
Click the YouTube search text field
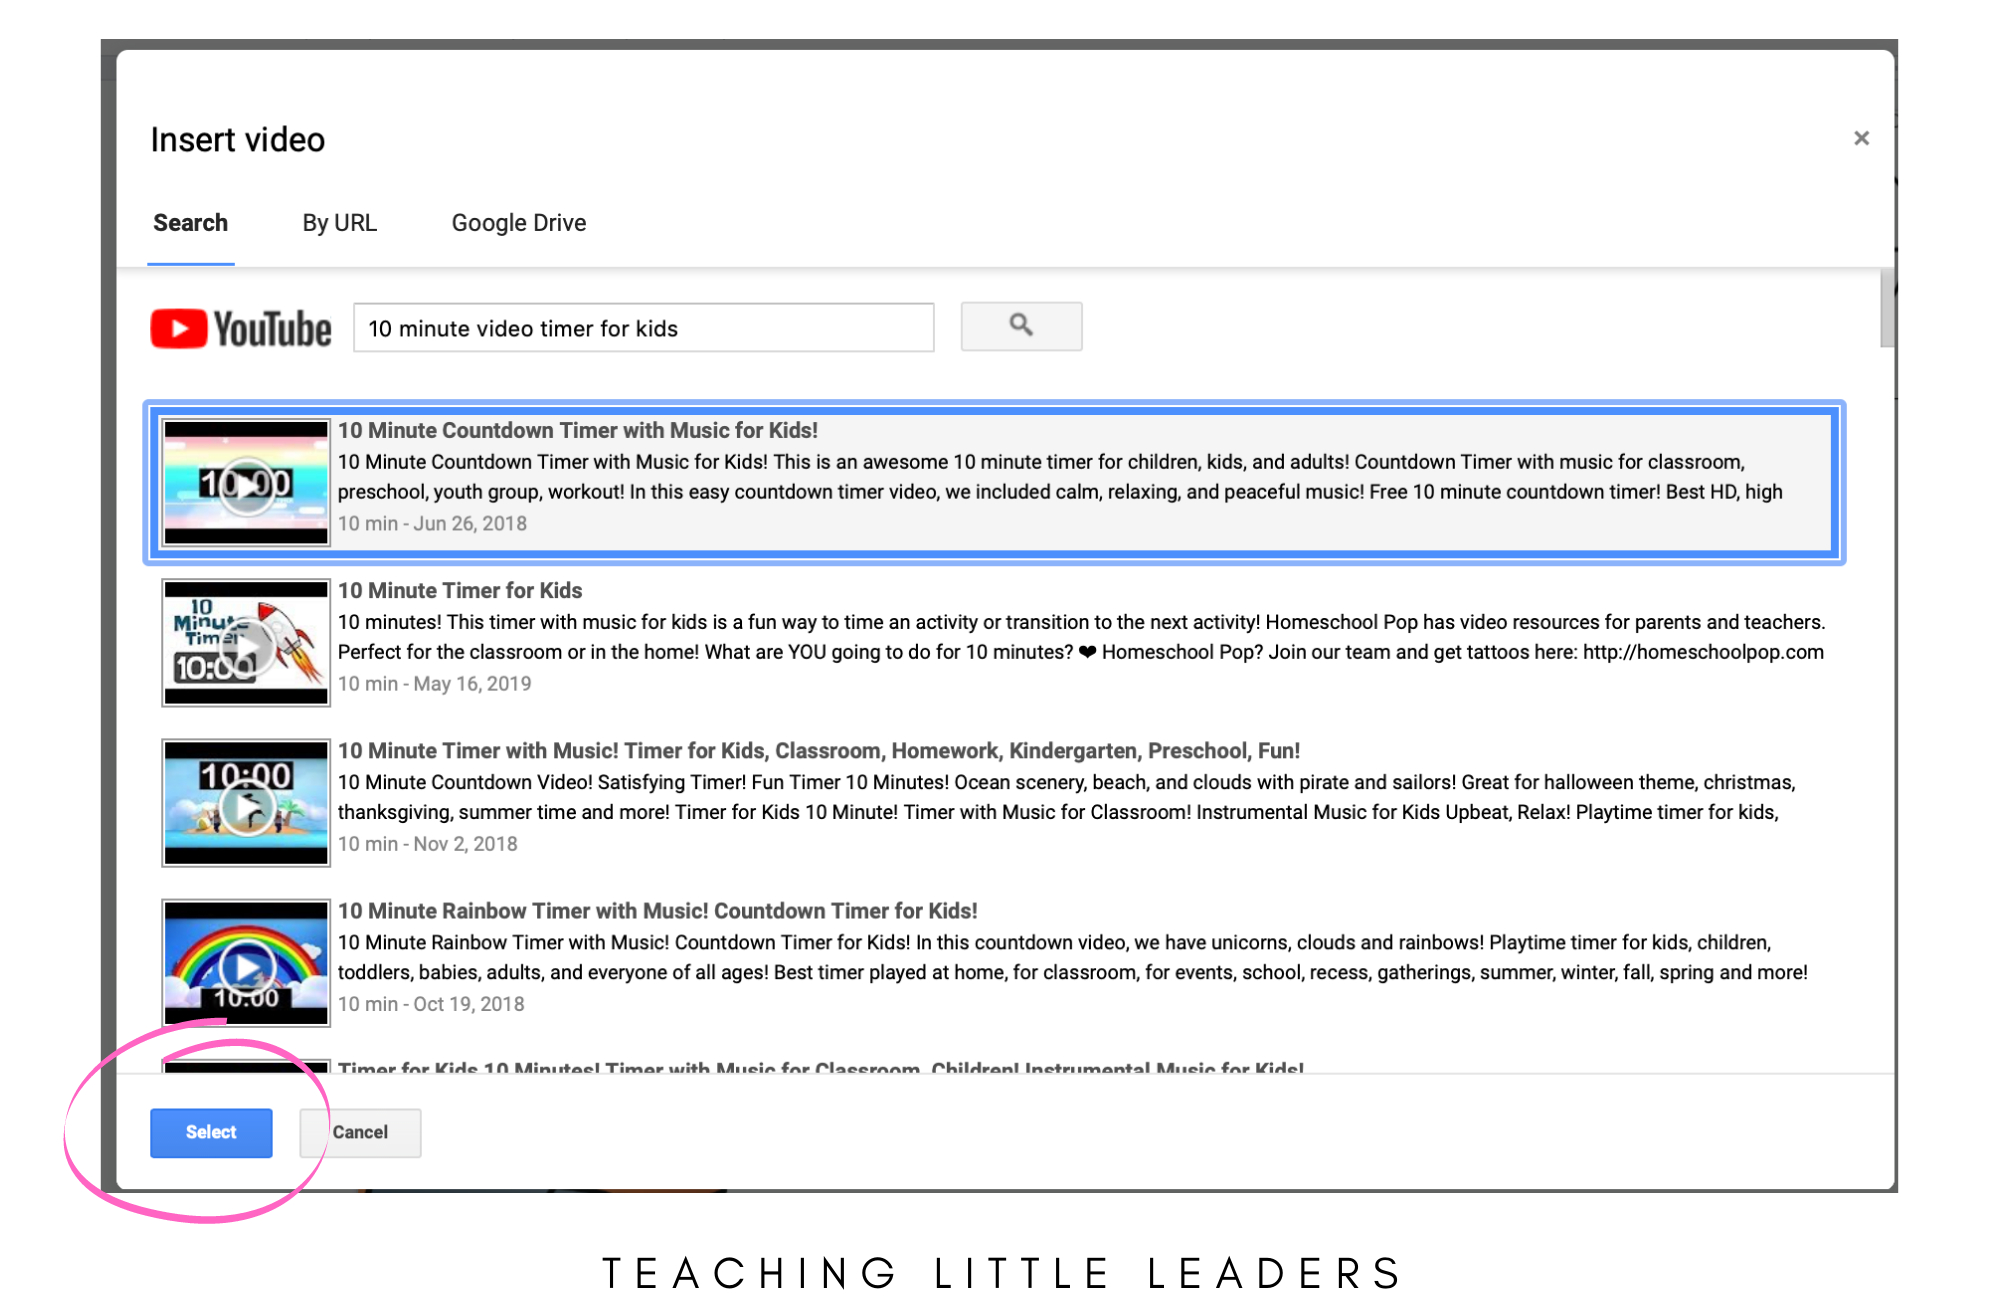tap(643, 329)
